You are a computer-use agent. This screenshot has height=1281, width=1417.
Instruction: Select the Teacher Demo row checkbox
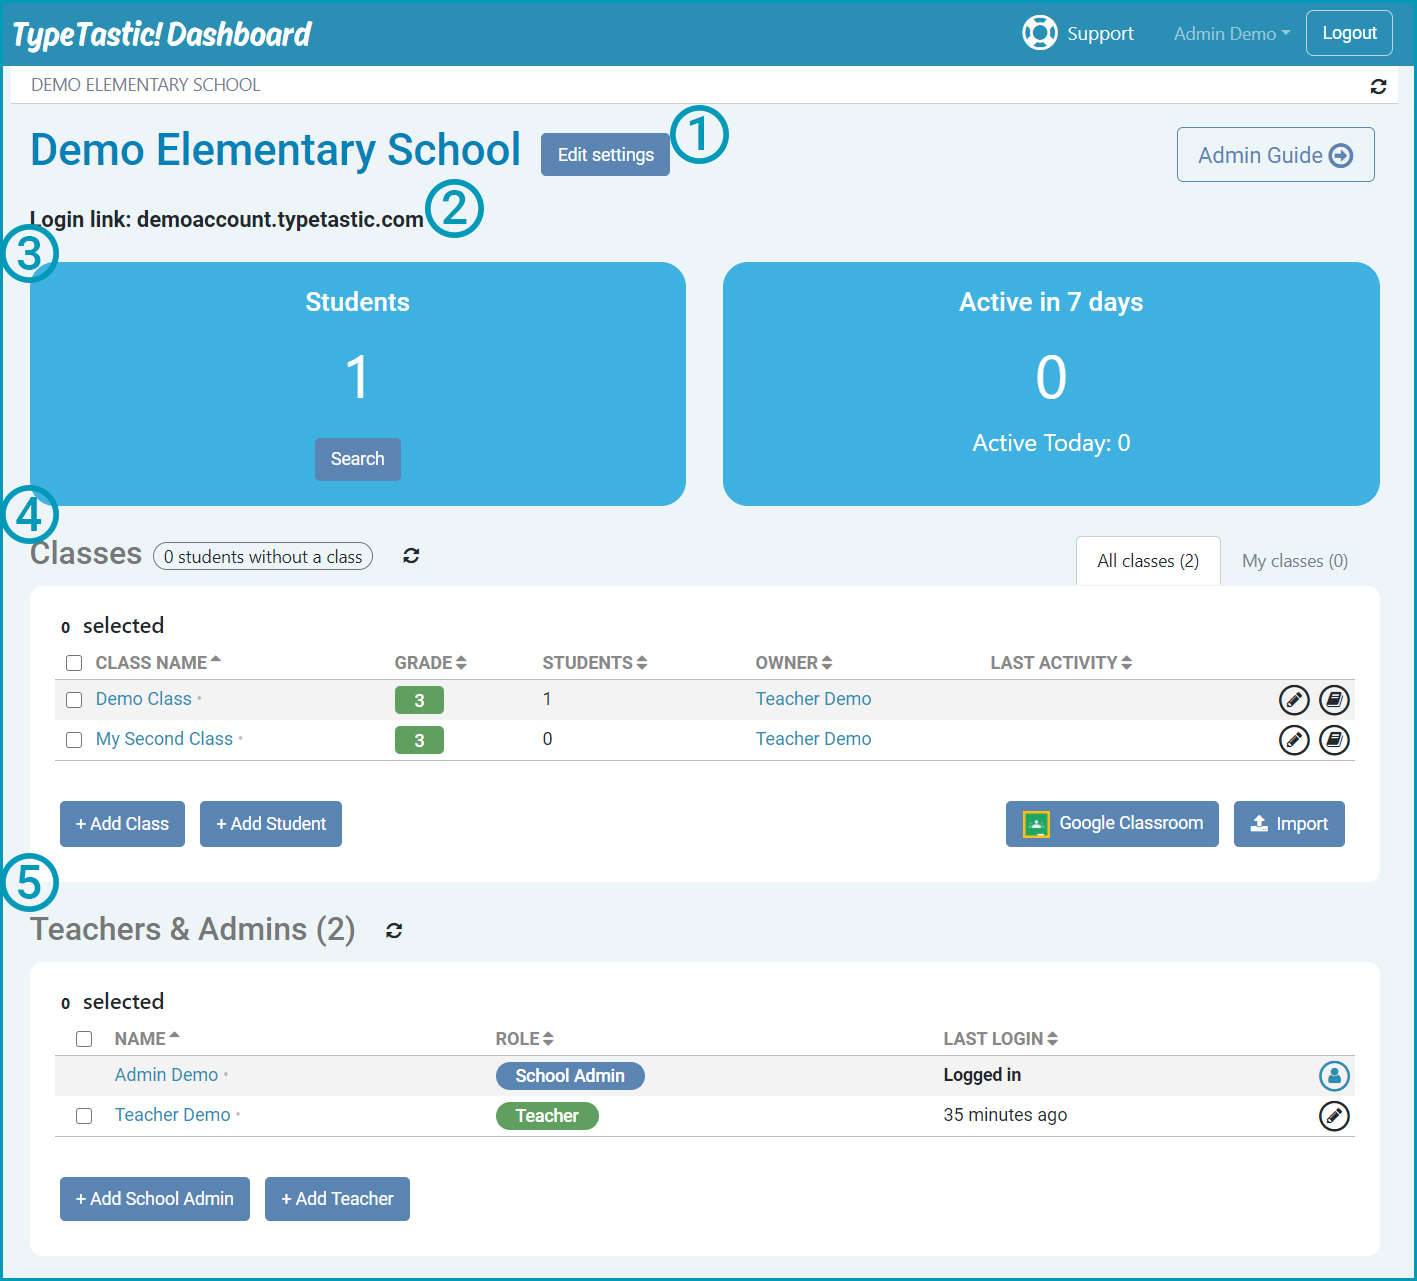point(84,1116)
